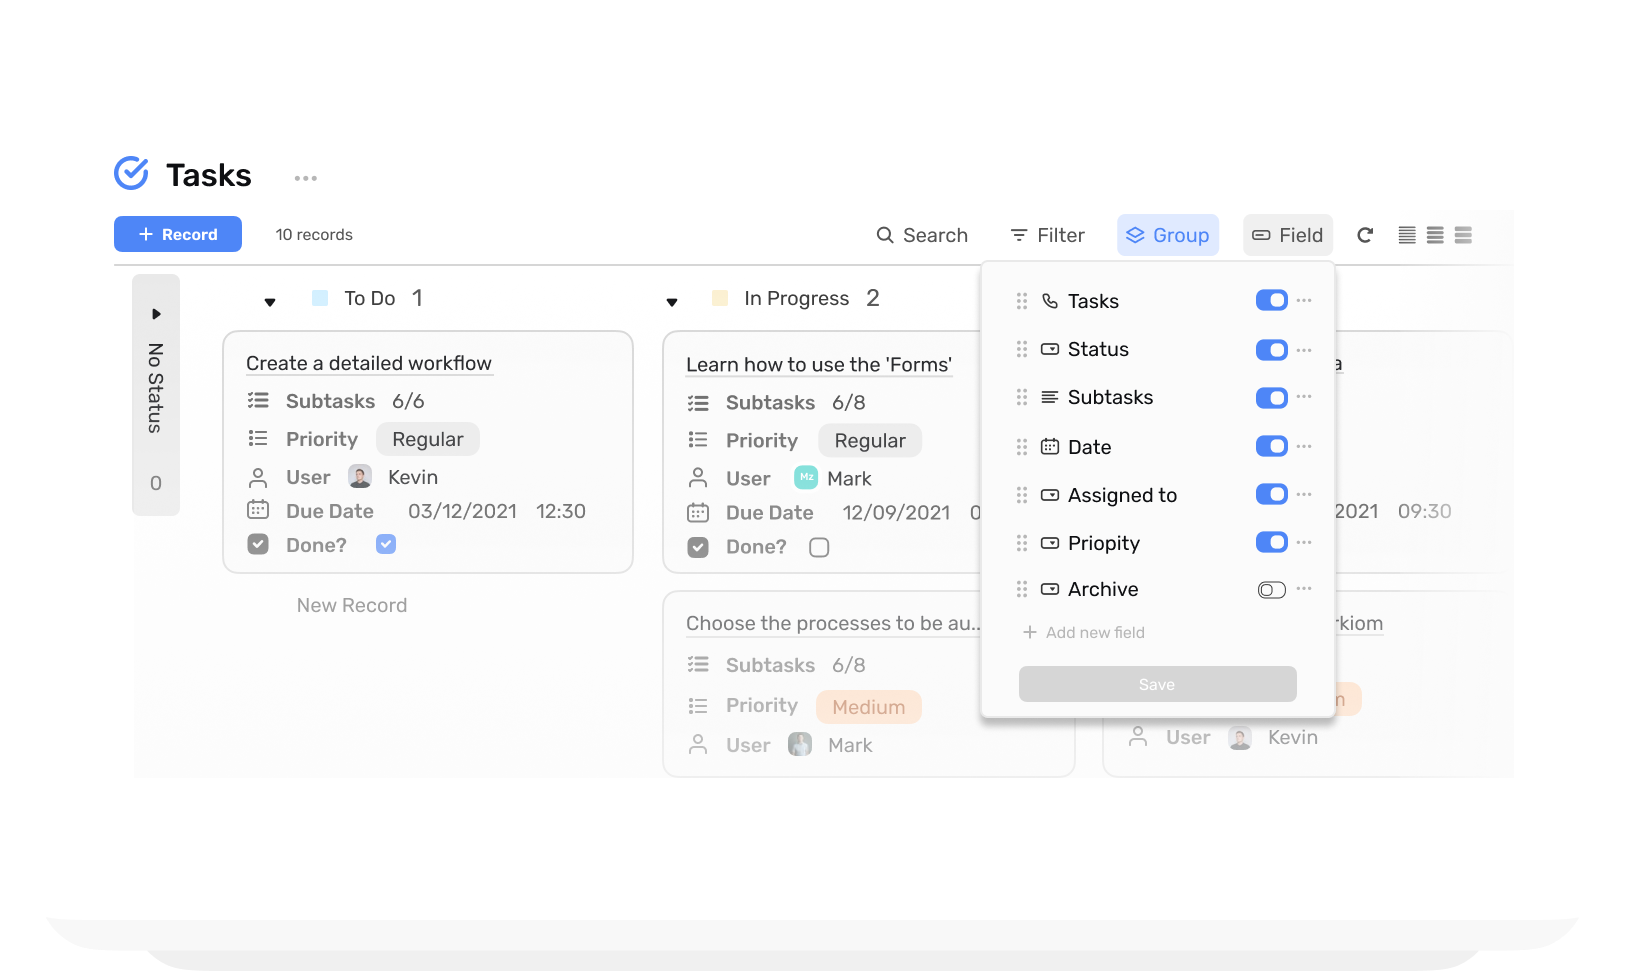The height and width of the screenshot is (971, 1626).
Task: Select the widest row density icon
Action: (x=1463, y=235)
